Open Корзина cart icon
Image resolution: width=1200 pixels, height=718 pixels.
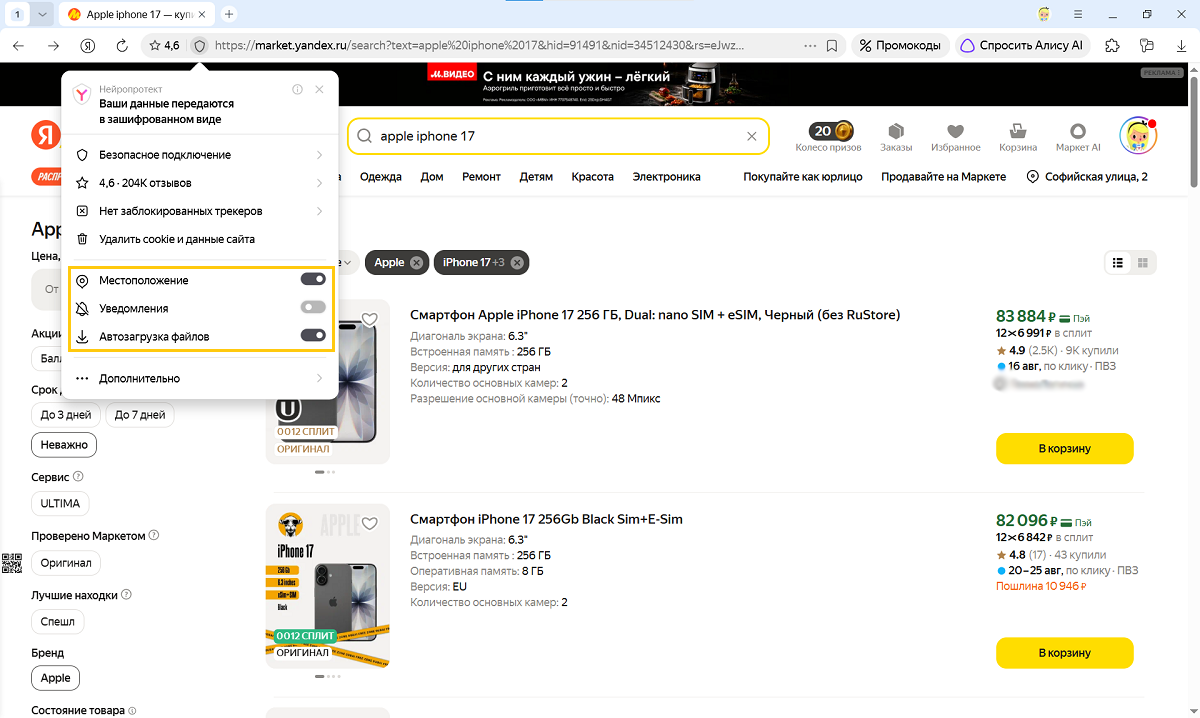1018,137
